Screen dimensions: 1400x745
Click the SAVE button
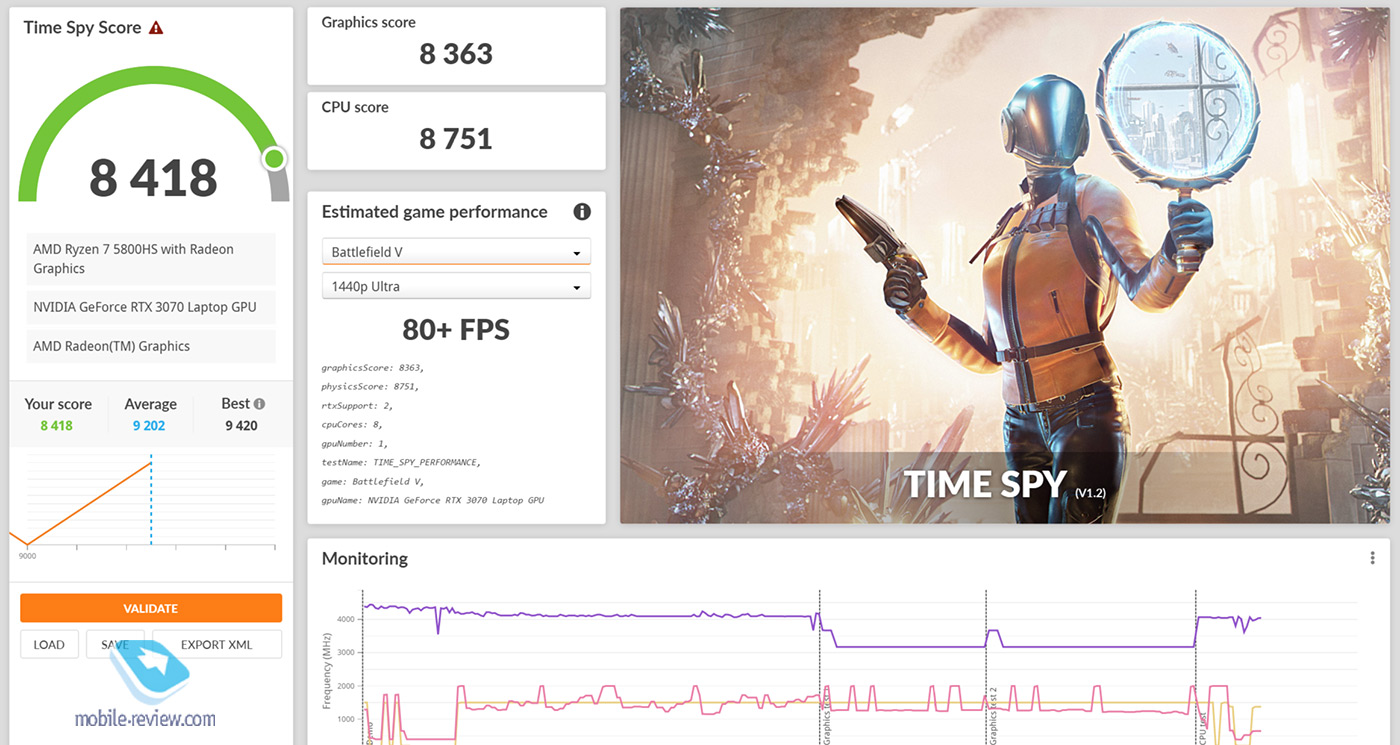(115, 644)
